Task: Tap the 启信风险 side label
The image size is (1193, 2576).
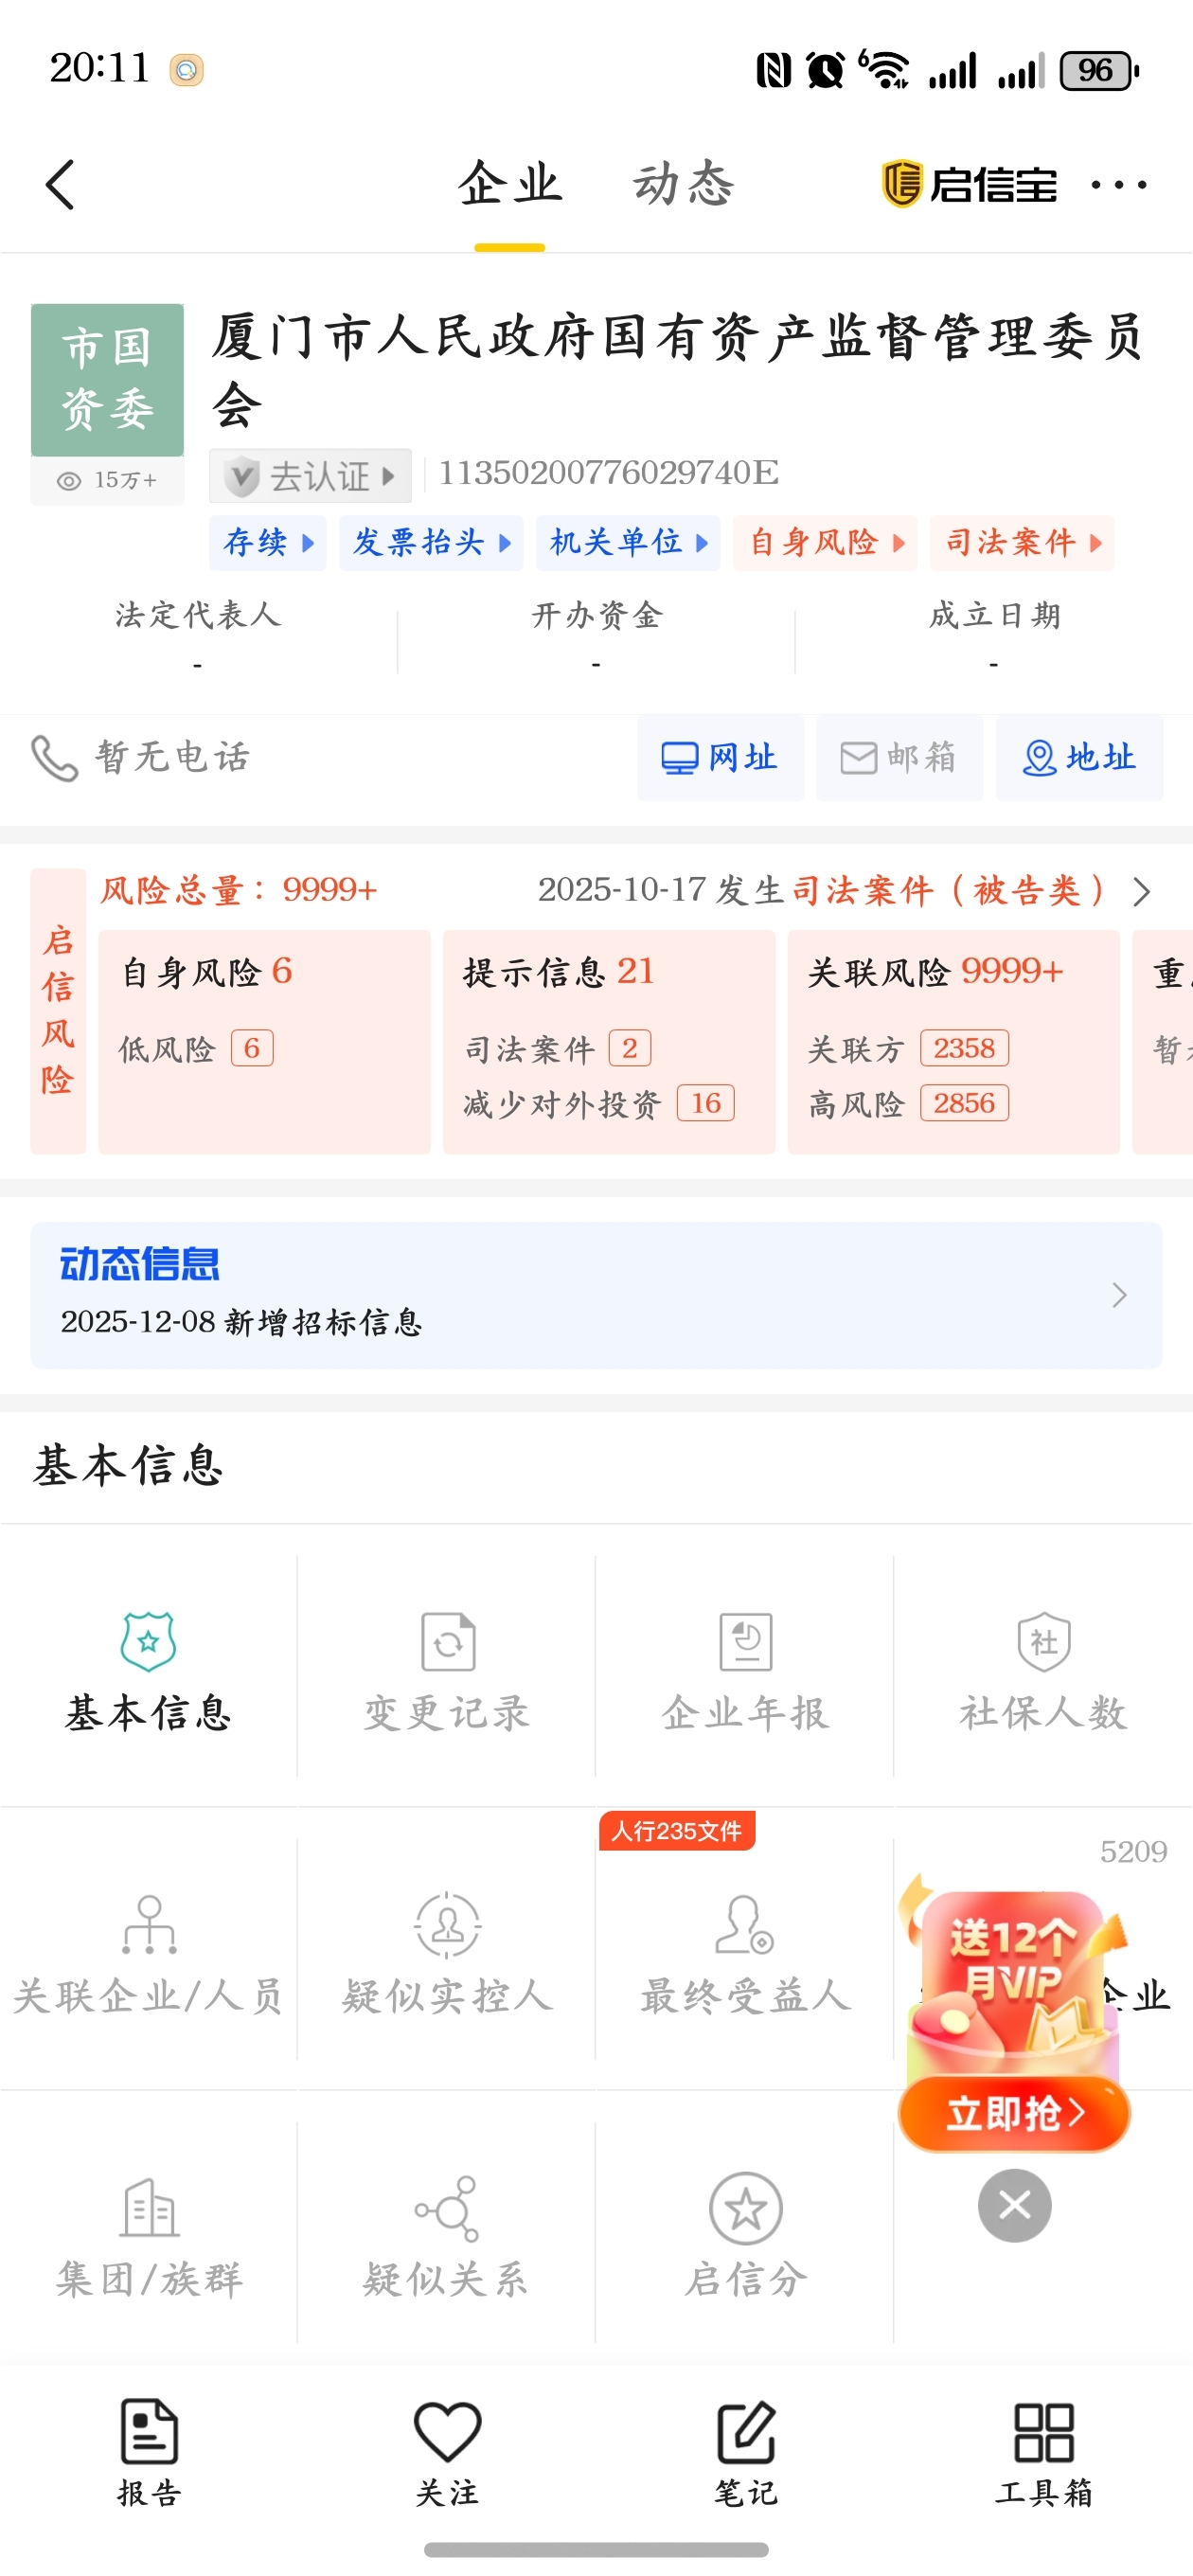Action: [58, 1011]
